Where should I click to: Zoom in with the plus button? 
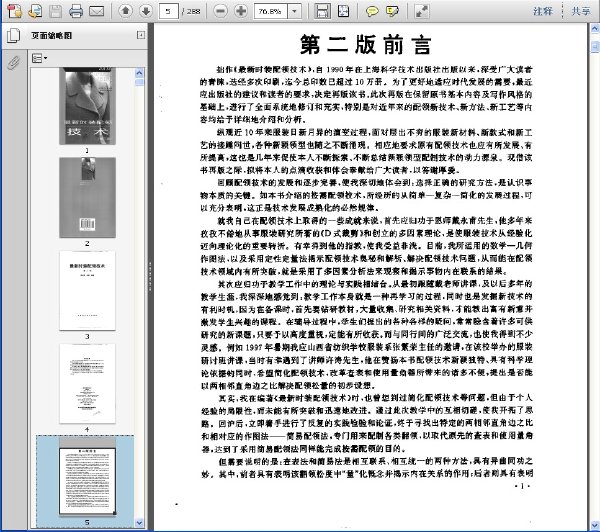[241, 11]
